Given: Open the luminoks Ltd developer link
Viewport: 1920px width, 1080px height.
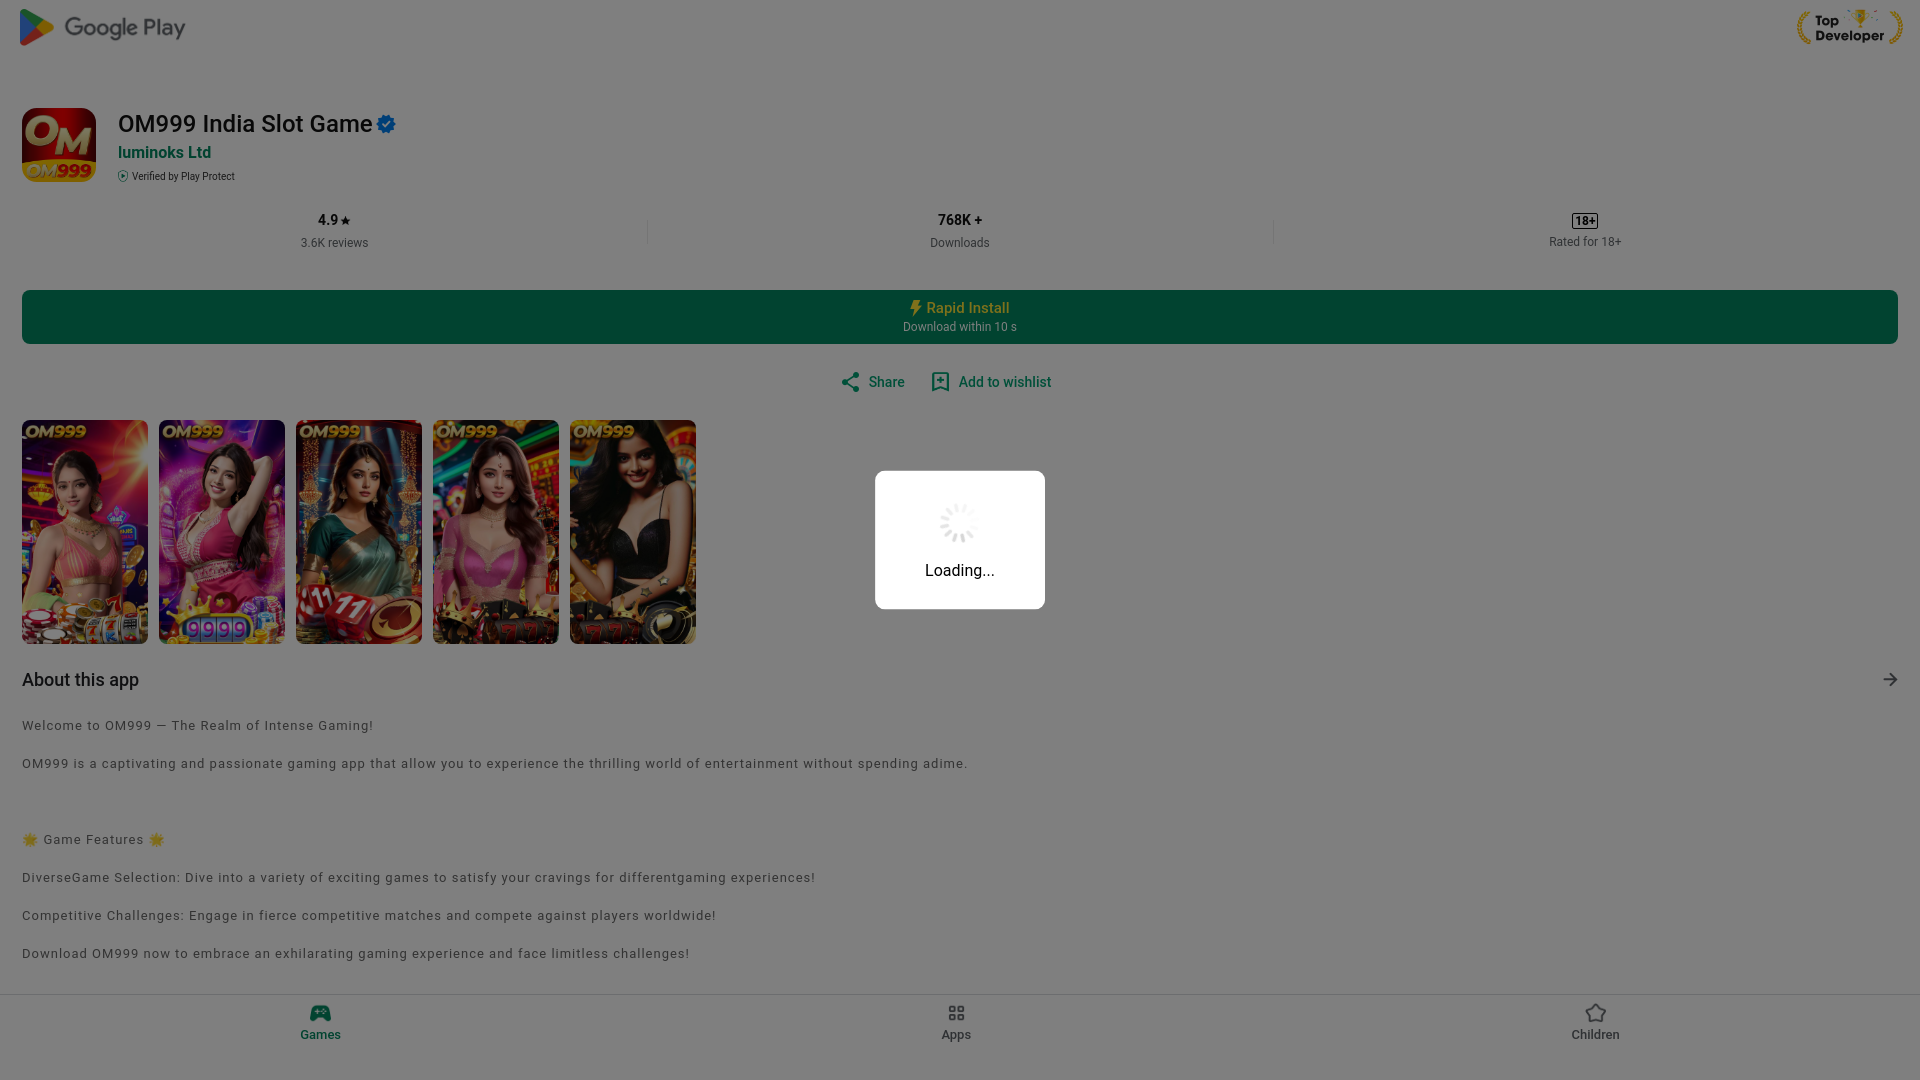Looking at the screenshot, I should point(164,153).
